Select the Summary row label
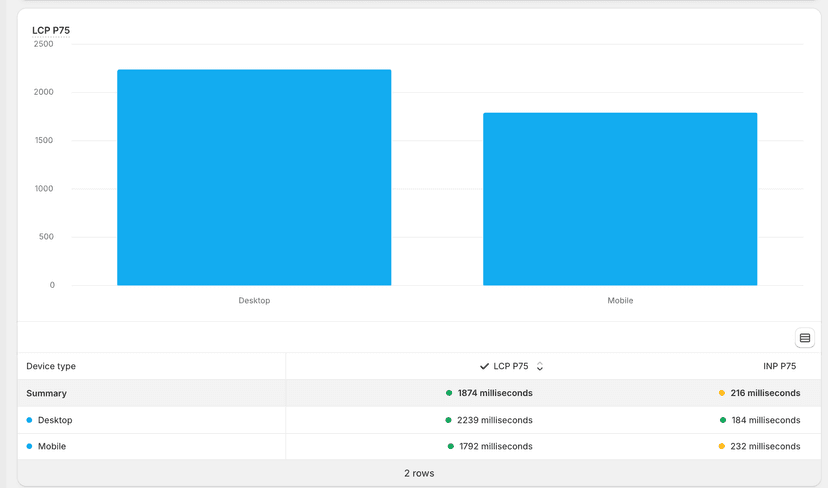 (x=46, y=394)
